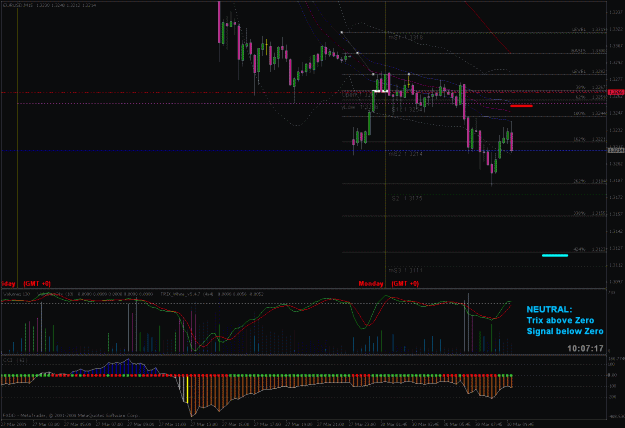Click the 'Signal below Zero' text
The image size is (625, 428).
point(565,331)
